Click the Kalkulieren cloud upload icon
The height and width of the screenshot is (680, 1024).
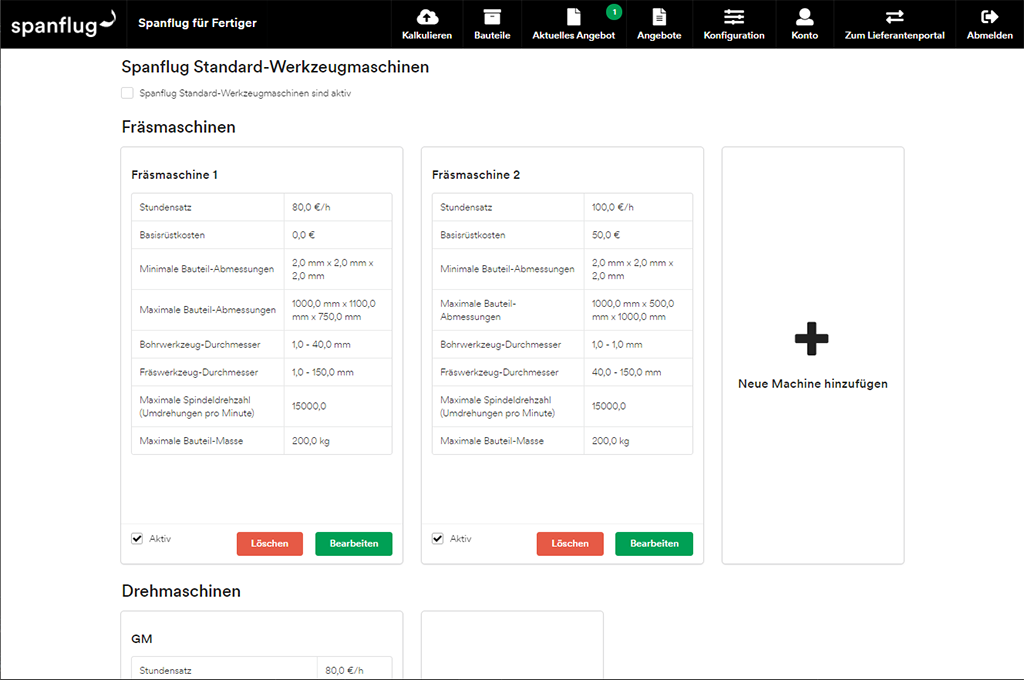click(x=427, y=16)
